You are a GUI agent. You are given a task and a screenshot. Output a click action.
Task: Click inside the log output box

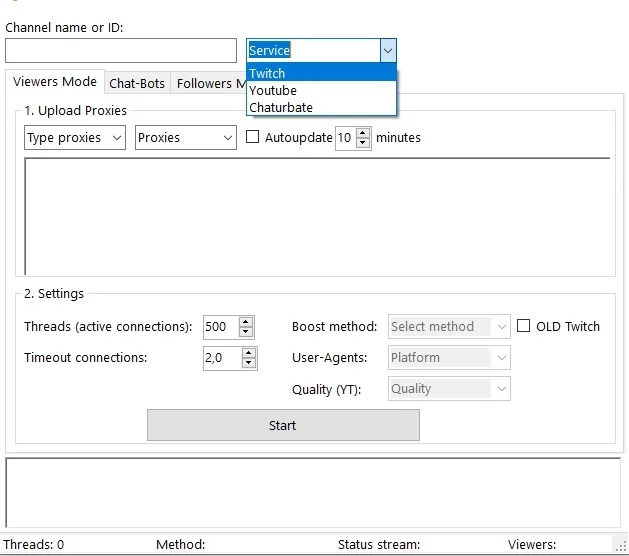(x=313, y=493)
